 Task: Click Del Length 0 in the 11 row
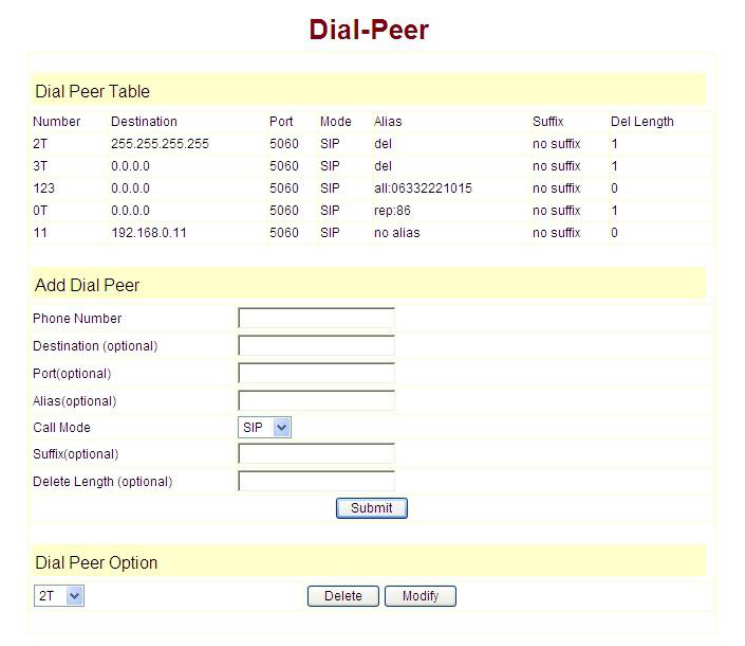[614, 232]
